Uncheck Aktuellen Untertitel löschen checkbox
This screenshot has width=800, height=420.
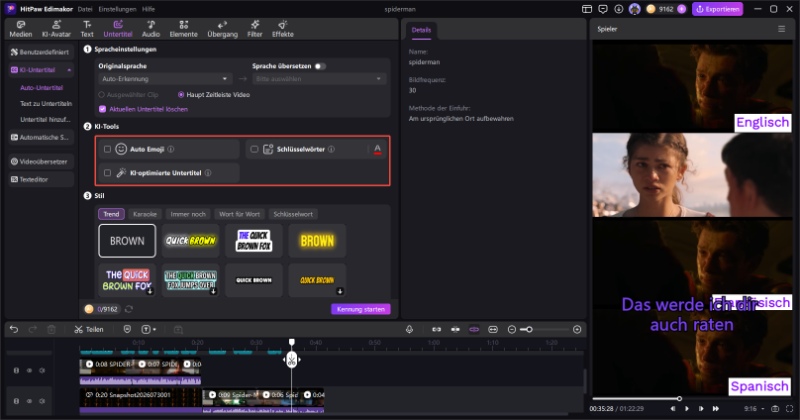pyautogui.click(x=103, y=109)
